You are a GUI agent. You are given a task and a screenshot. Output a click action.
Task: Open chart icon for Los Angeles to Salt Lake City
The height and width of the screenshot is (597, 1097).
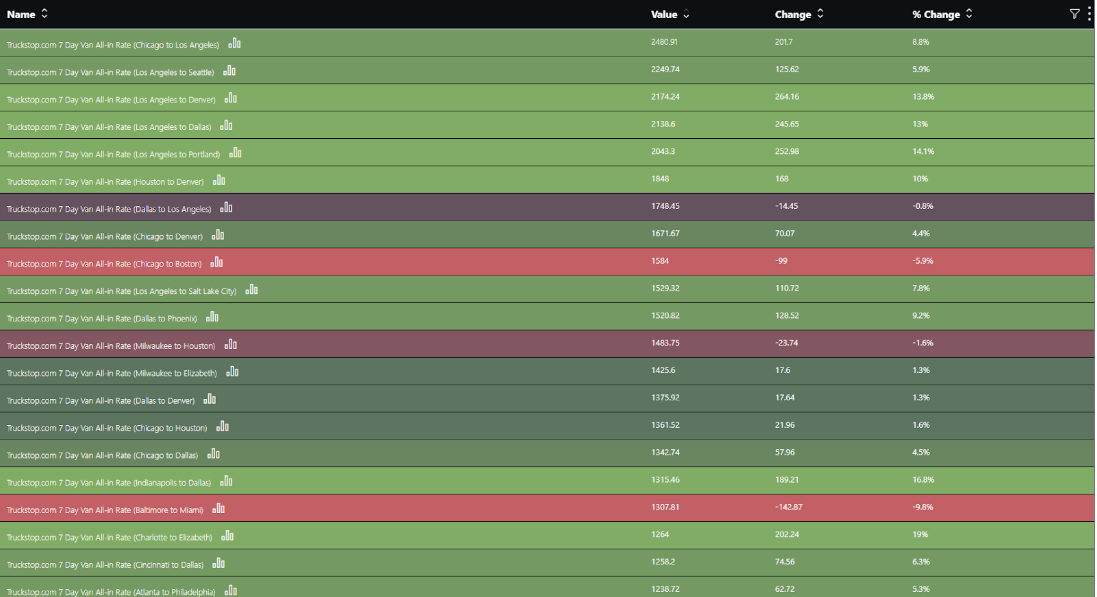(252, 290)
